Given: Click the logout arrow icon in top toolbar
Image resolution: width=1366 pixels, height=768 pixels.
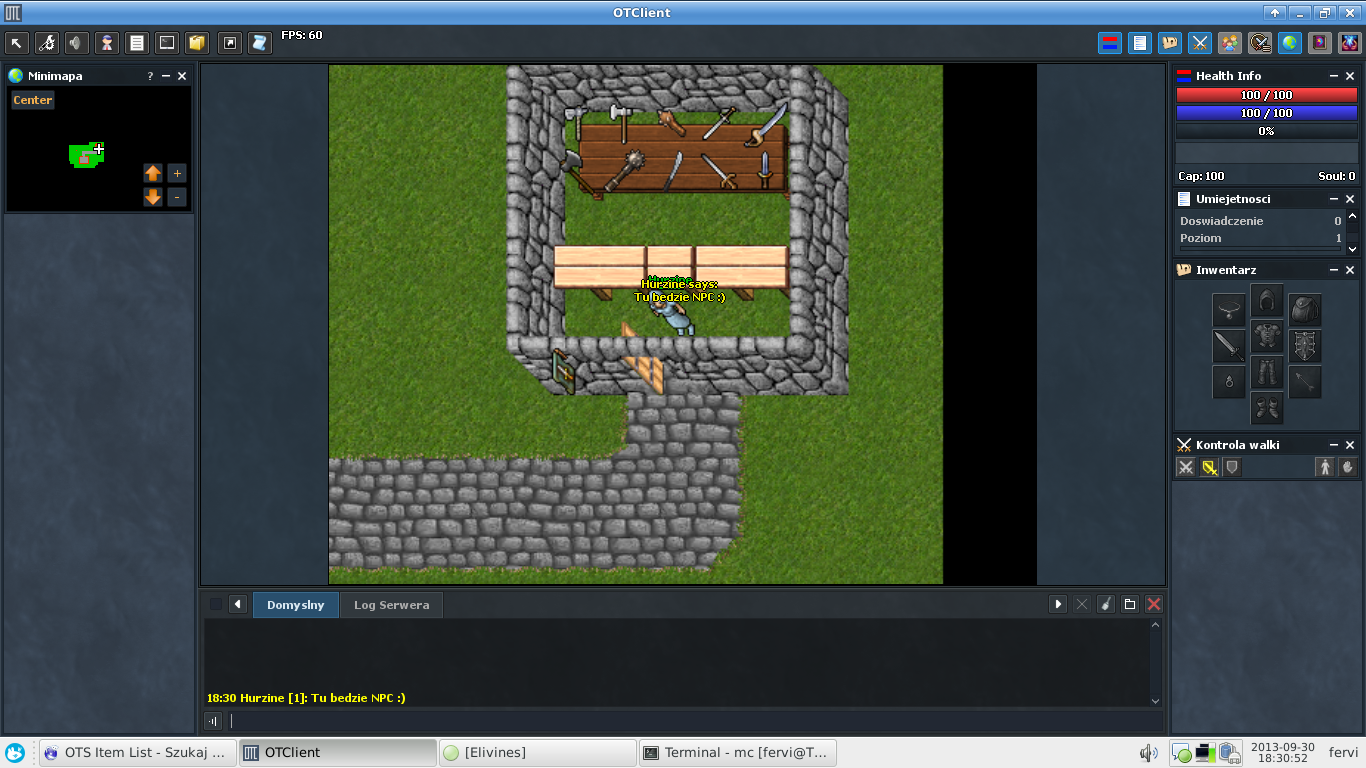Looking at the screenshot, I should pyautogui.click(x=17, y=43).
